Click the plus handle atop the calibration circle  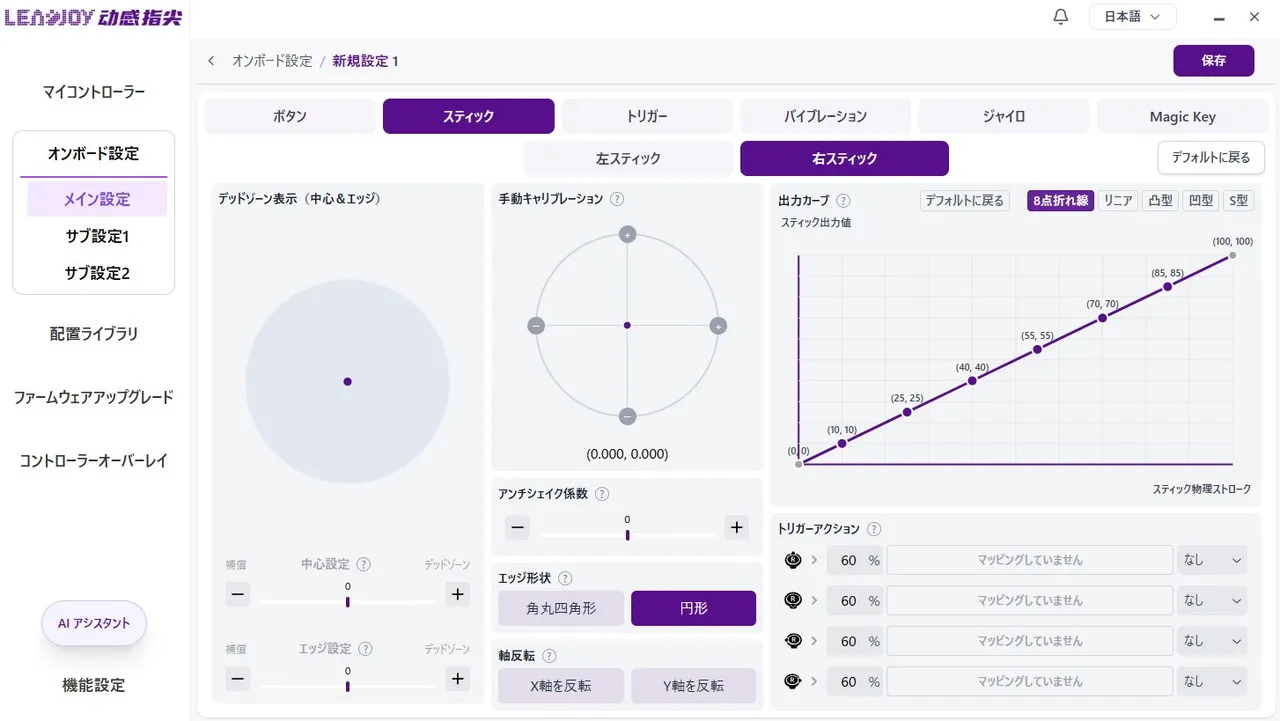point(627,235)
